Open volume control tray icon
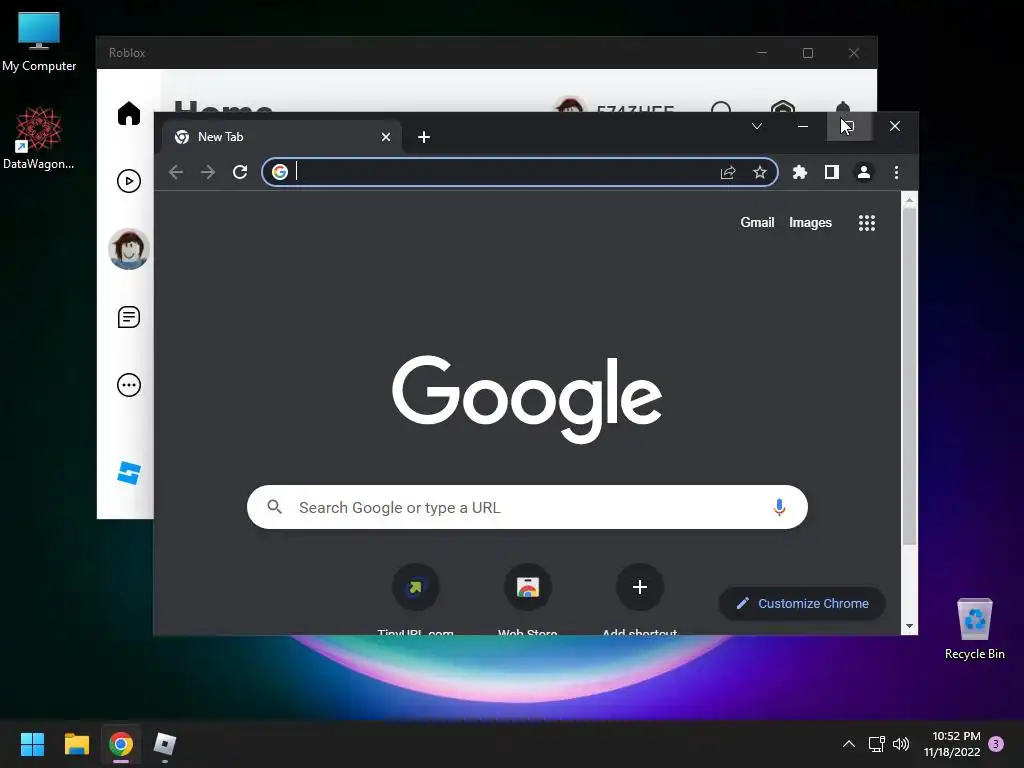 pyautogui.click(x=901, y=744)
